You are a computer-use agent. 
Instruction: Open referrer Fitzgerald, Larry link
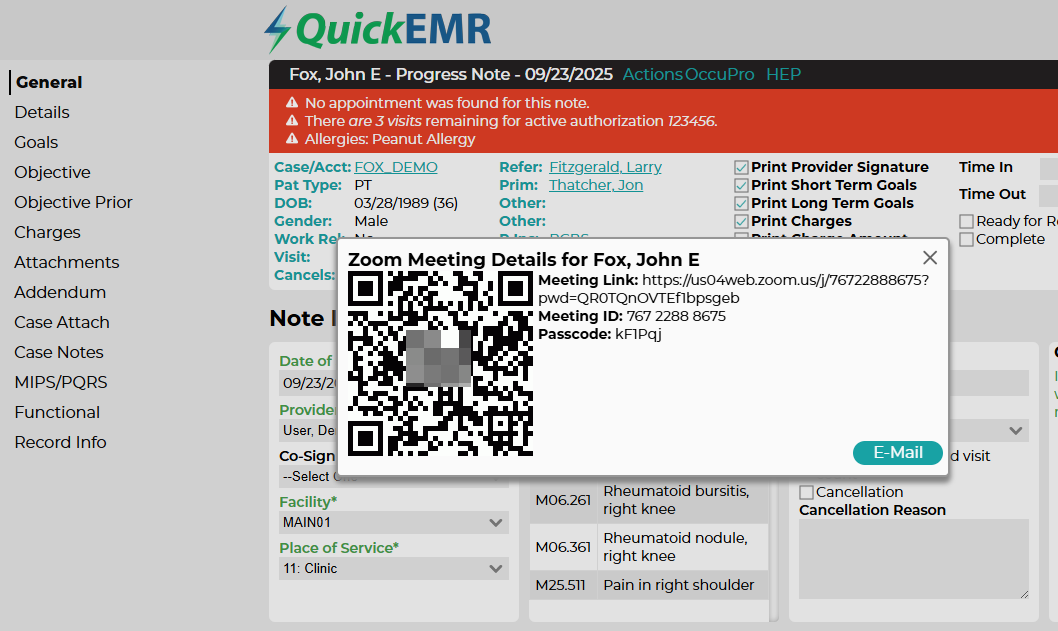click(605, 167)
